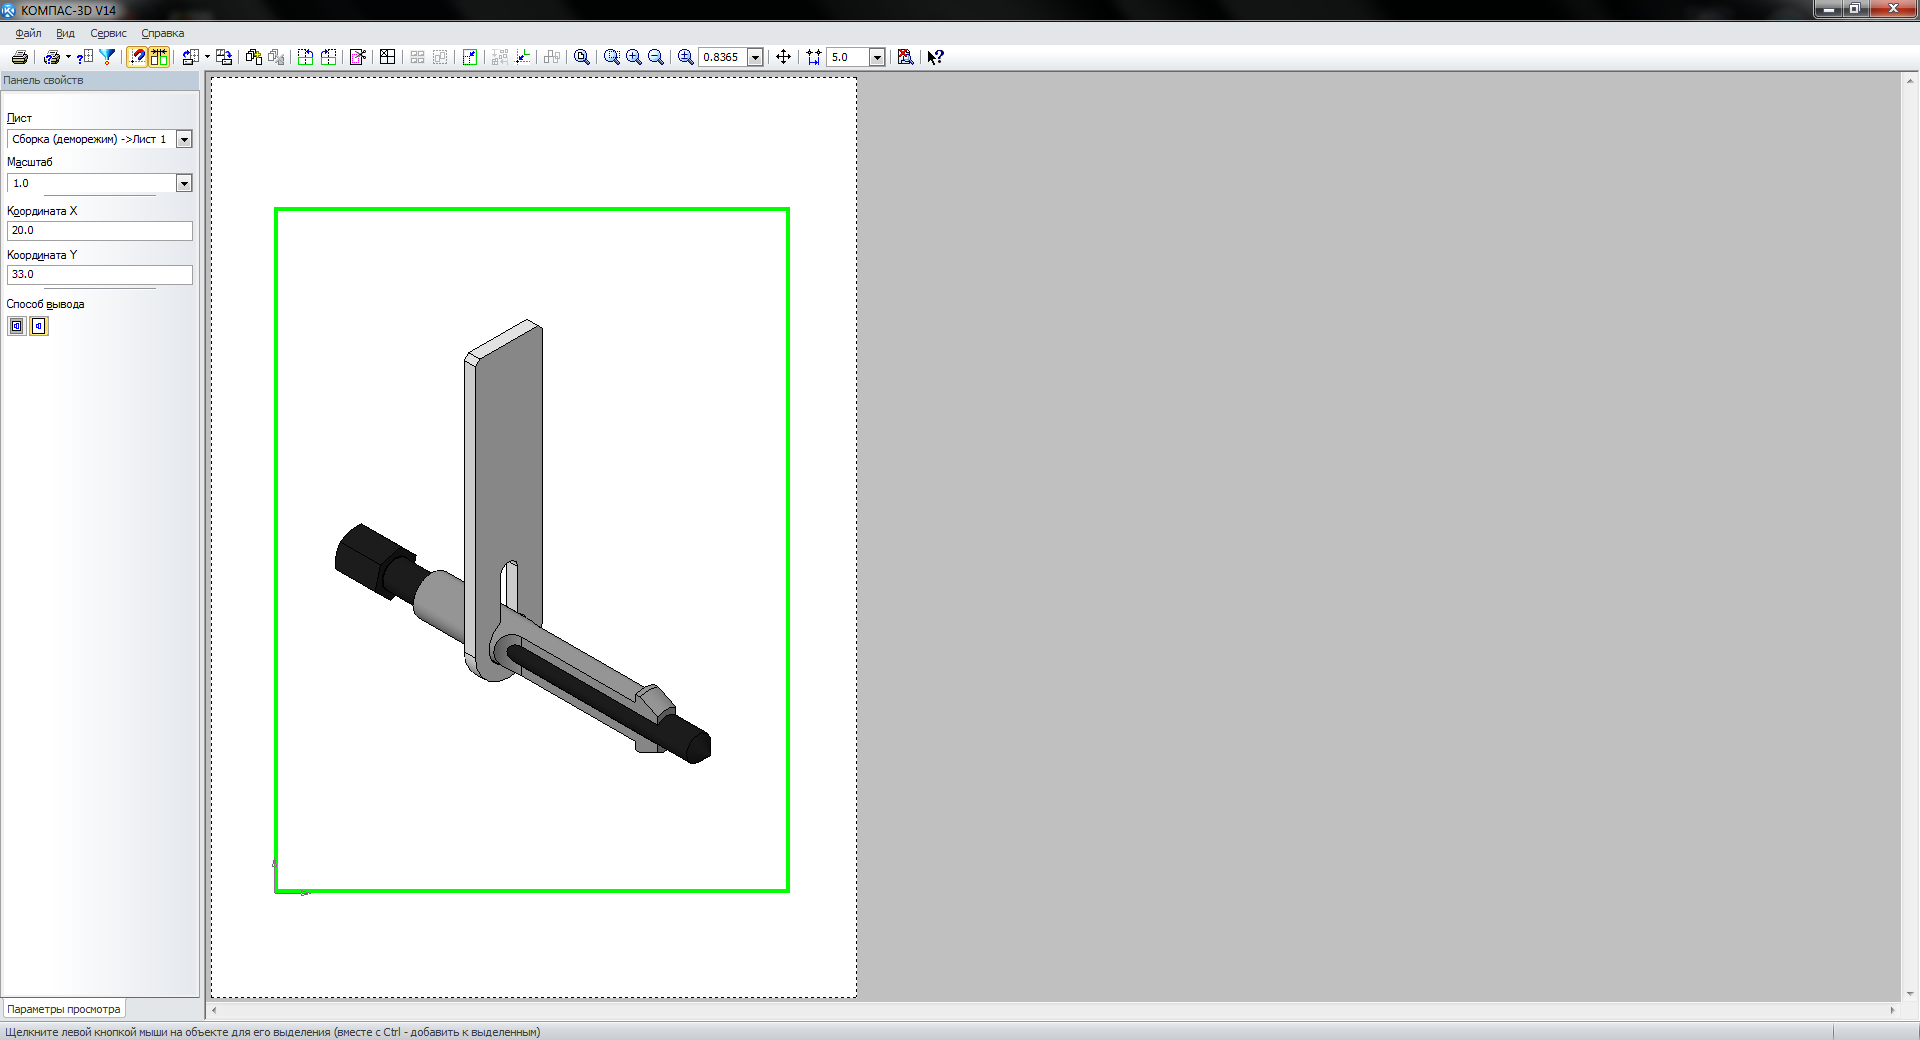Screen dimensions: 1920x1040
Task: Click the show whole page magnifier icon
Action: [582, 57]
